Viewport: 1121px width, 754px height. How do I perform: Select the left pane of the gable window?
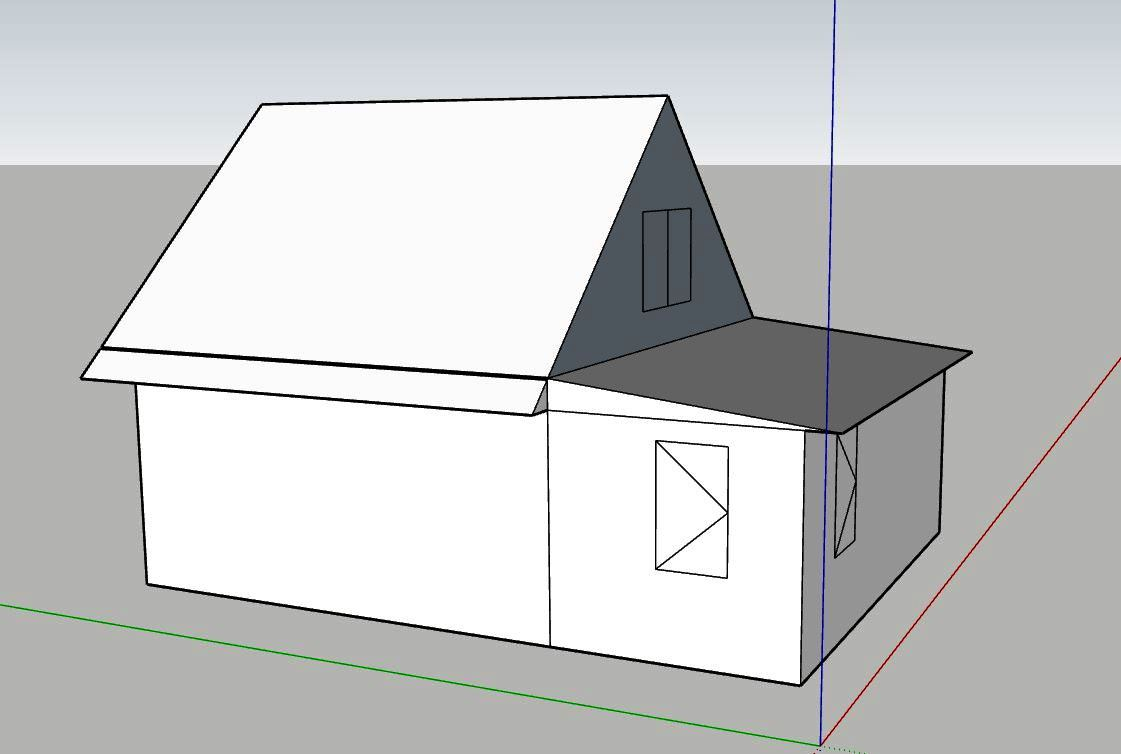(654, 260)
